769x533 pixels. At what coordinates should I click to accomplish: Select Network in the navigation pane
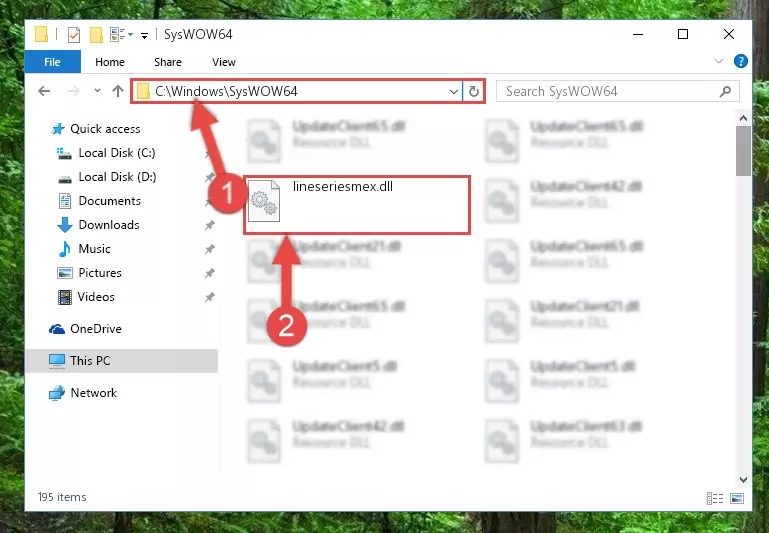[93, 393]
